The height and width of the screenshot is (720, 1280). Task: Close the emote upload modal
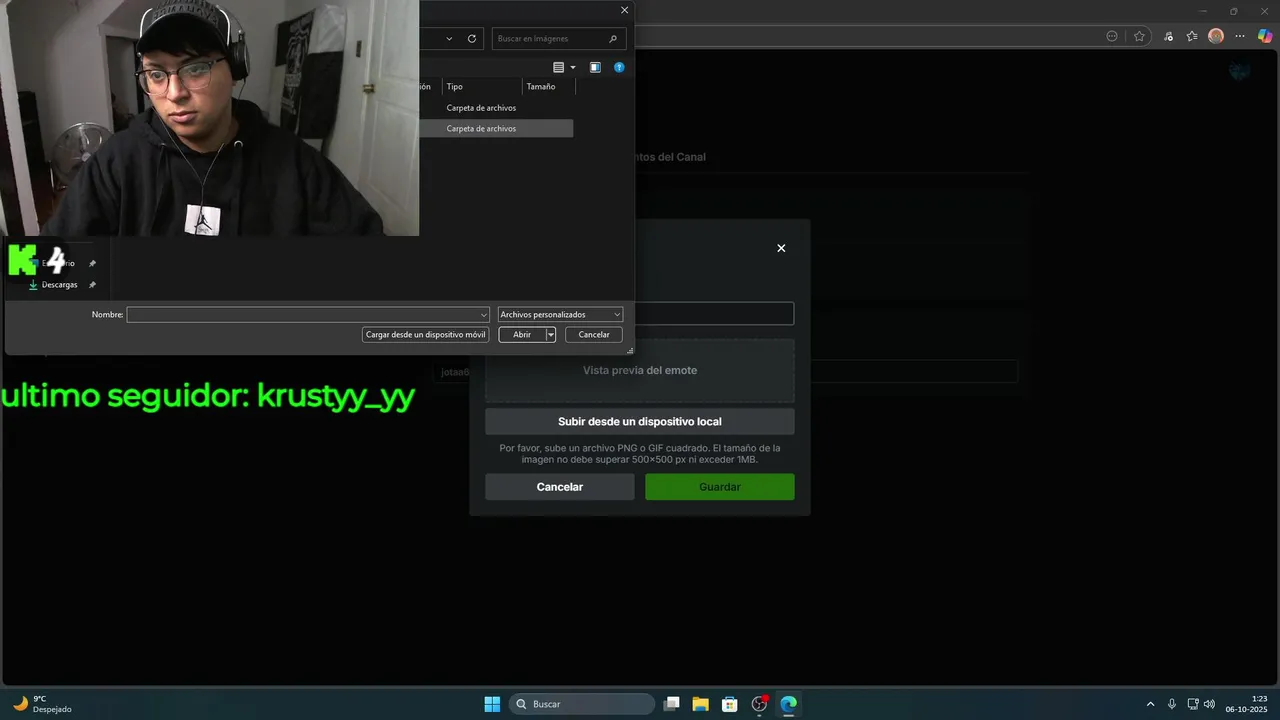pyautogui.click(x=781, y=248)
